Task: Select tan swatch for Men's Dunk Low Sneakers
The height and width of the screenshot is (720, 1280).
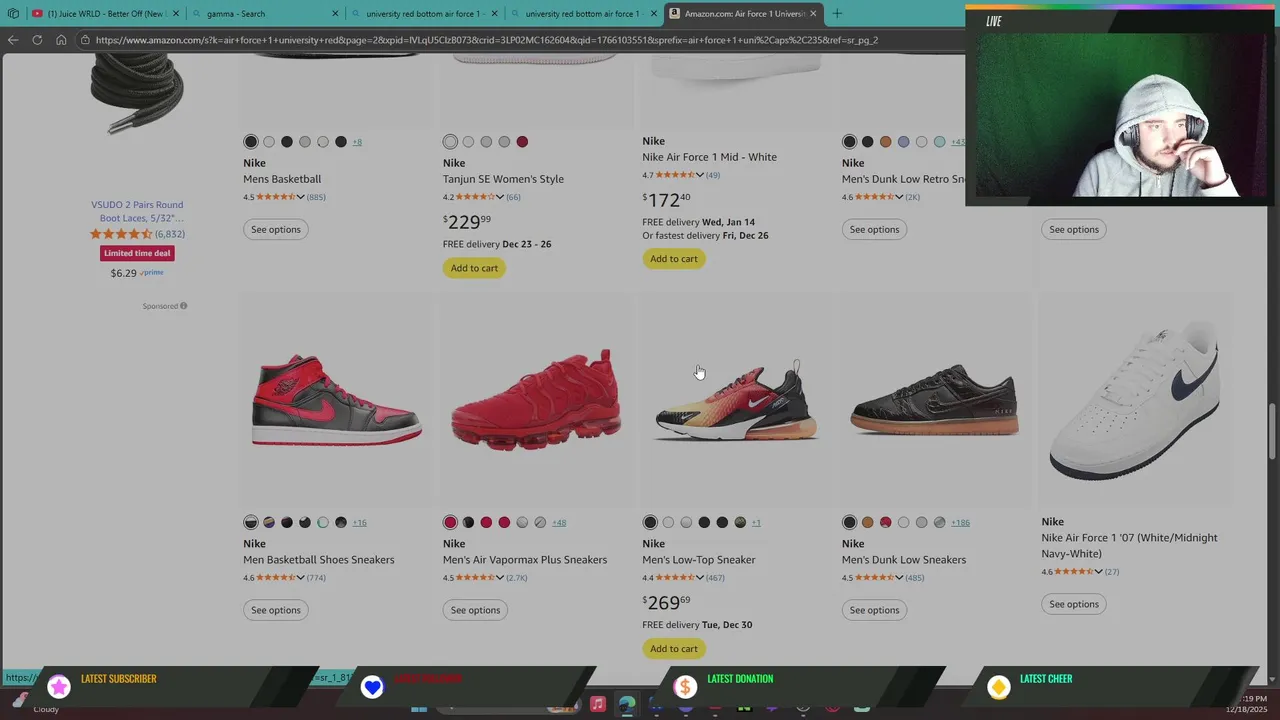Action: [x=867, y=523]
